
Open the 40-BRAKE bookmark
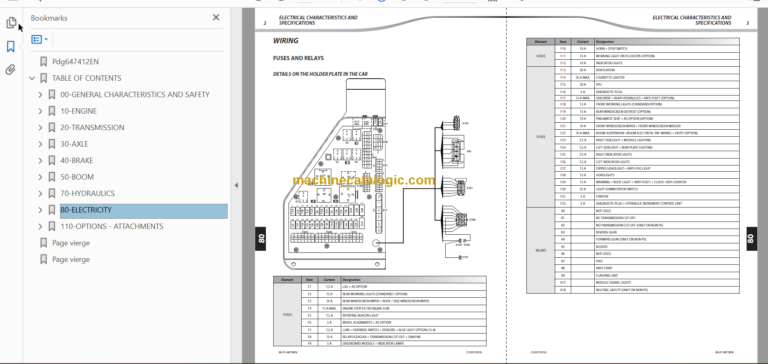tap(76, 161)
